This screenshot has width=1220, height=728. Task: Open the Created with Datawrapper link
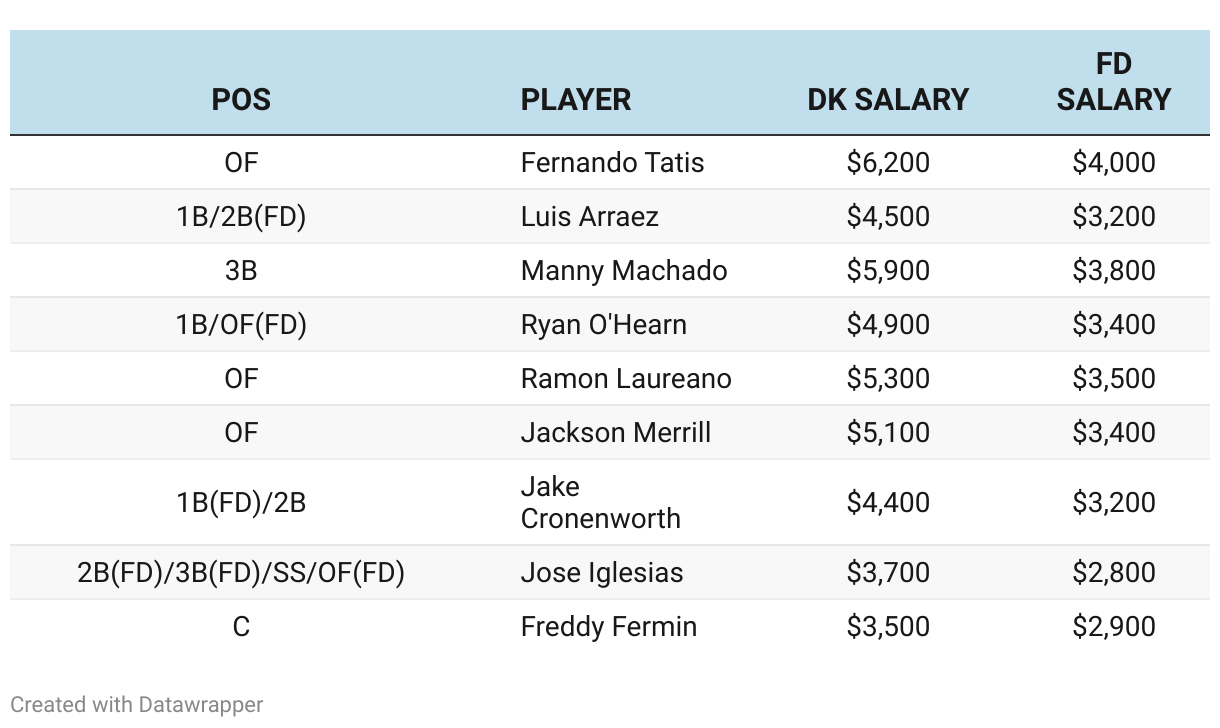click(x=137, y=704)
